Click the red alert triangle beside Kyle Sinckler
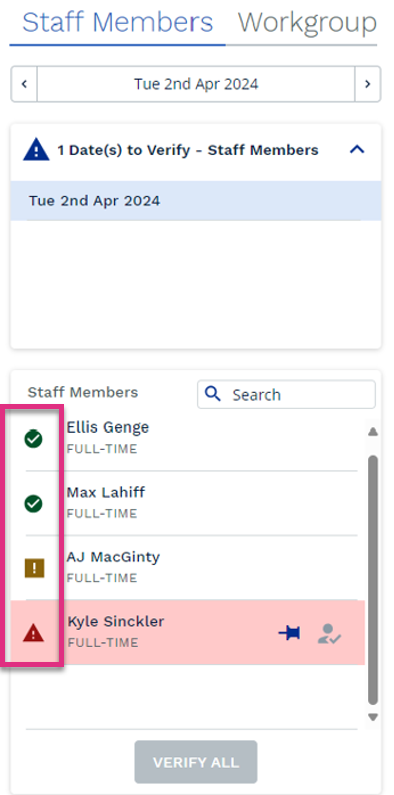The width and height of the screenshot is (394, 795). (x=33, y=633)
